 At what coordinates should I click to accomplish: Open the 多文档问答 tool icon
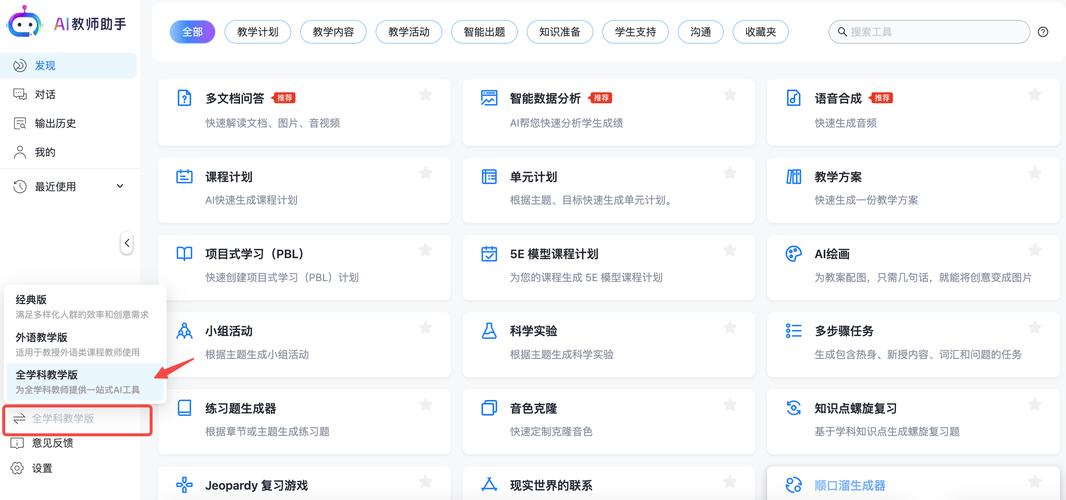[x=184, y=98]
